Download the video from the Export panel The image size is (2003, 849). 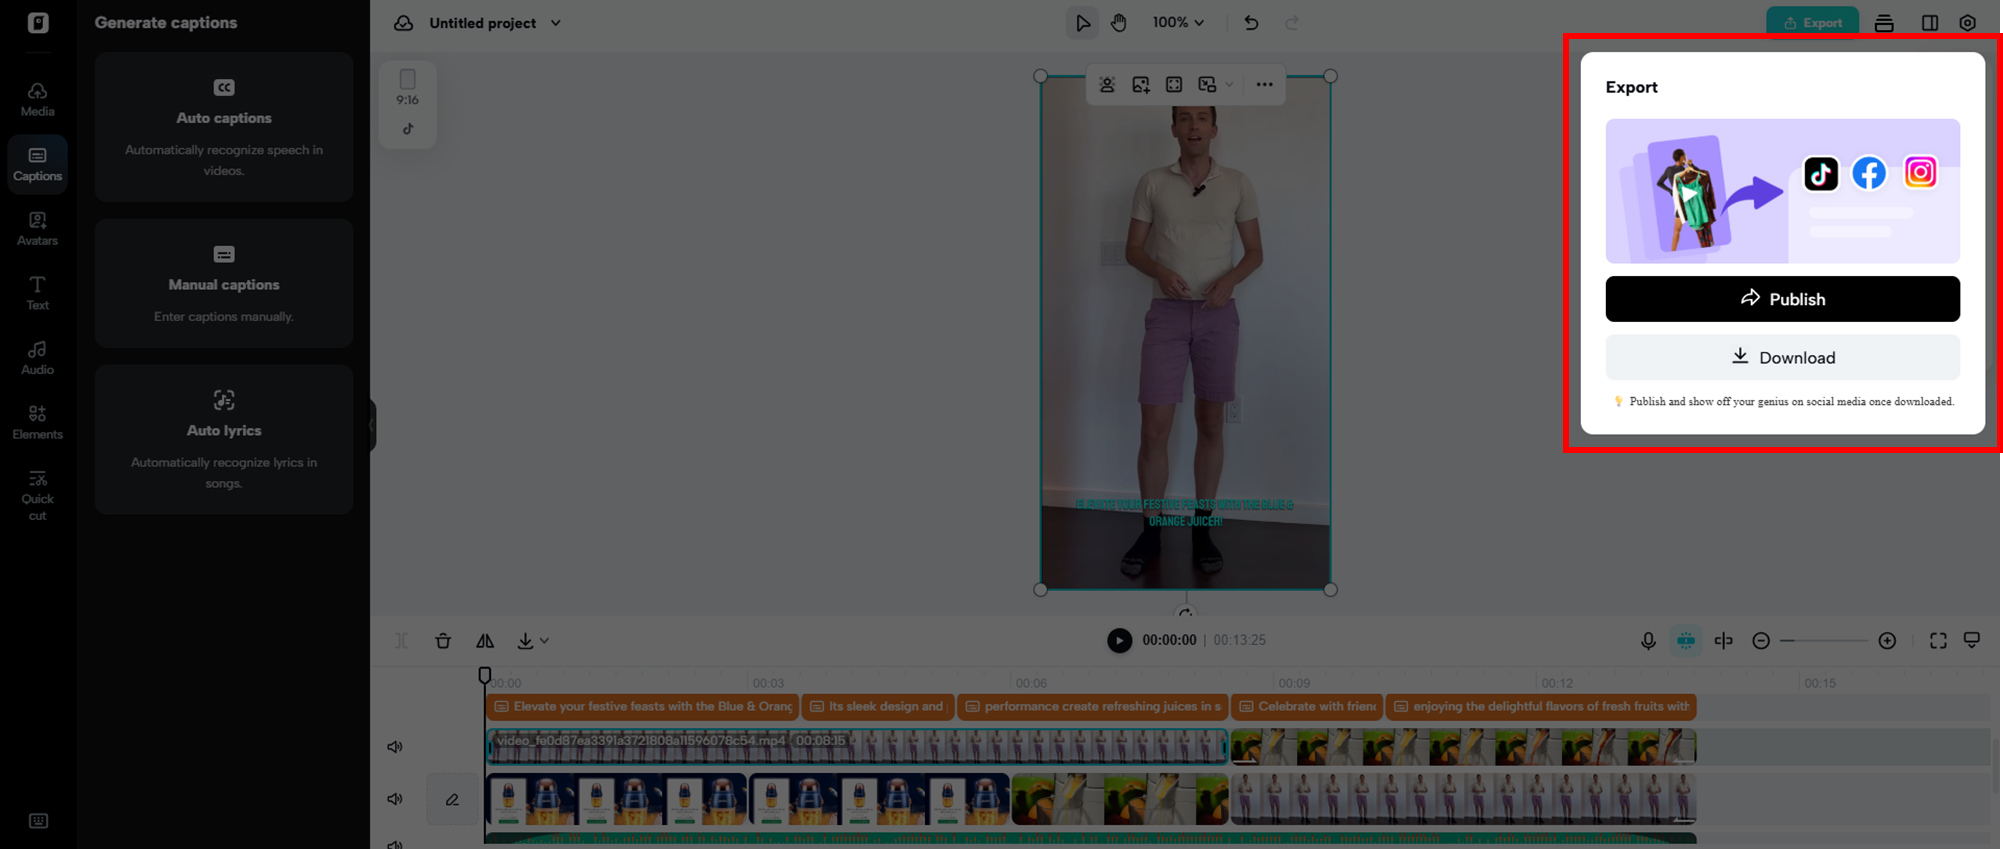click(1782, 357)
